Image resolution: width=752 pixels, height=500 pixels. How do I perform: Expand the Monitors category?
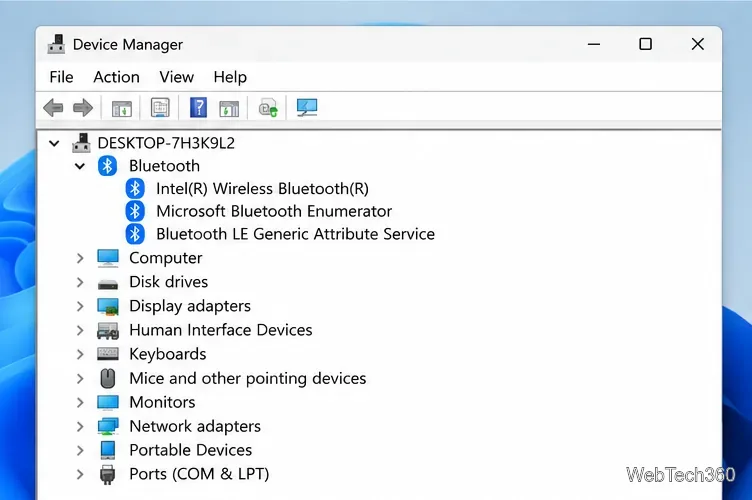coord(80,403)
